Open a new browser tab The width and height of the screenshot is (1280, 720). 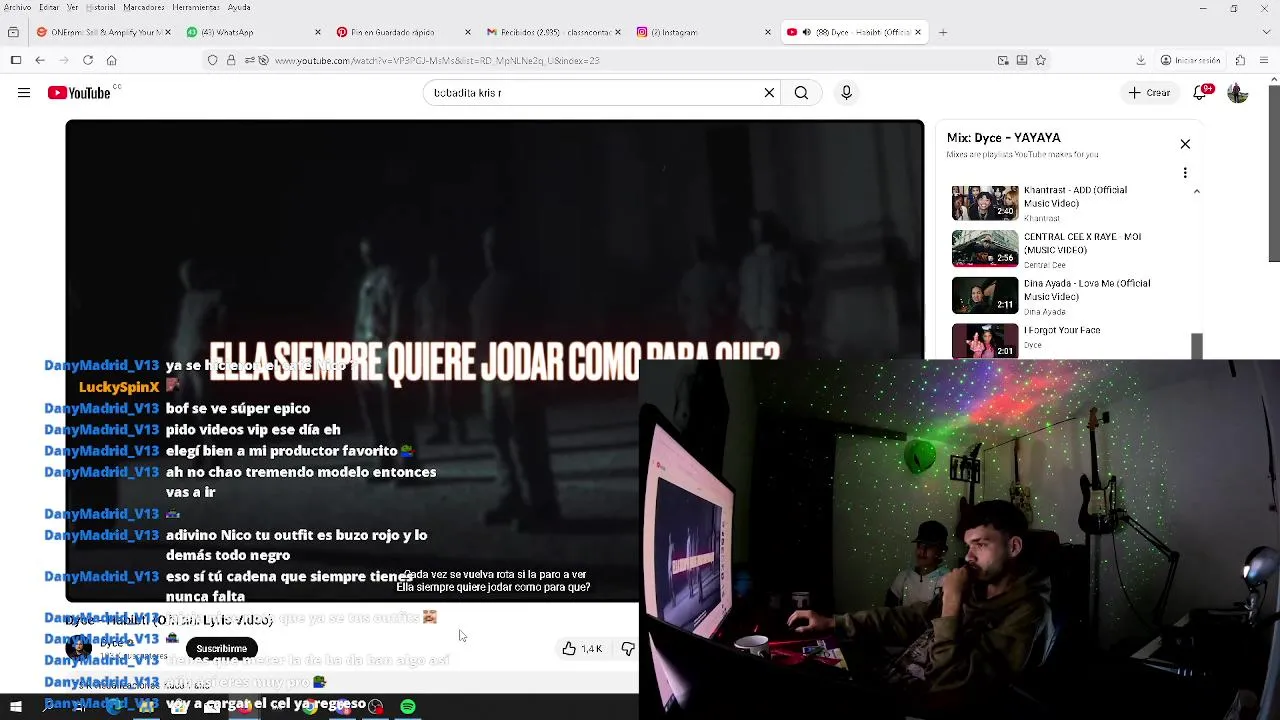942,32
